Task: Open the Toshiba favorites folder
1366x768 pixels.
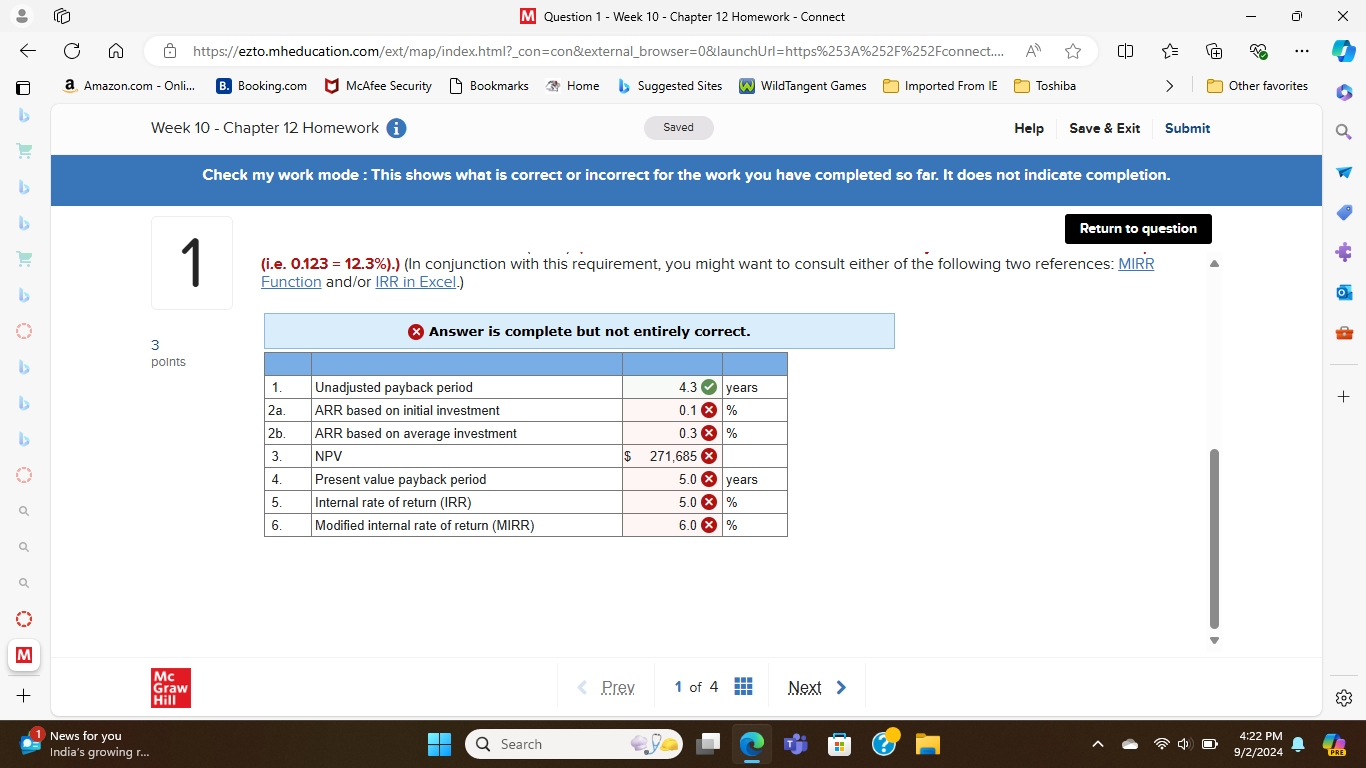Action: coord(1045,86)
